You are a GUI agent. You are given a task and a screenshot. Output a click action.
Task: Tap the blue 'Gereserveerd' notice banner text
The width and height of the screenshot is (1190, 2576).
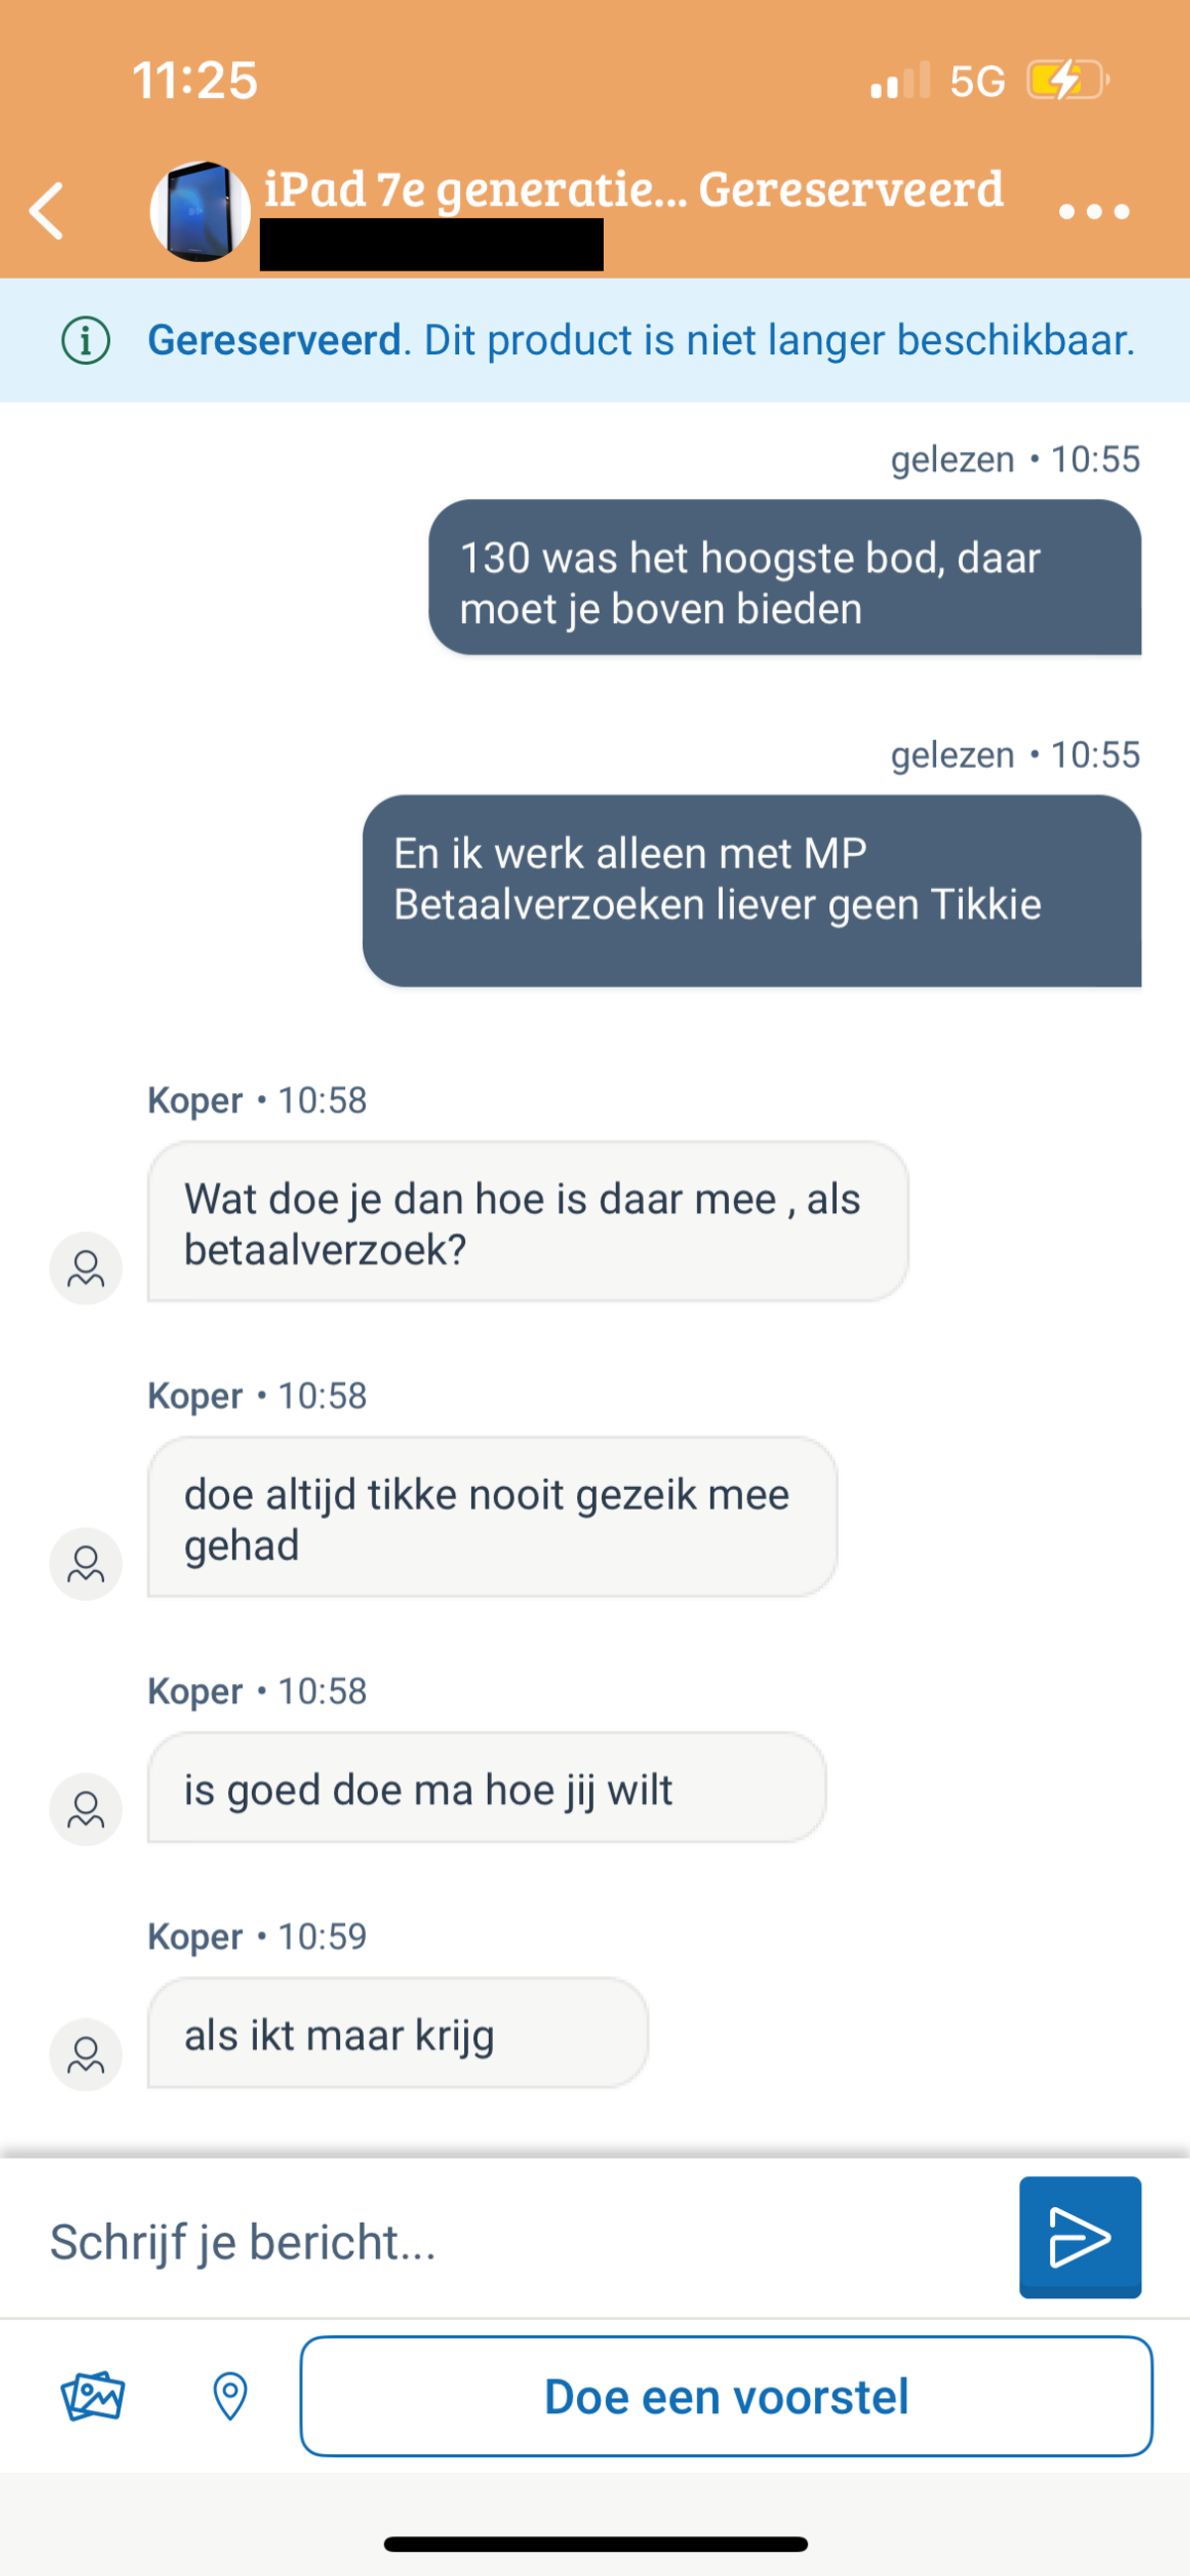pos(640,341)
